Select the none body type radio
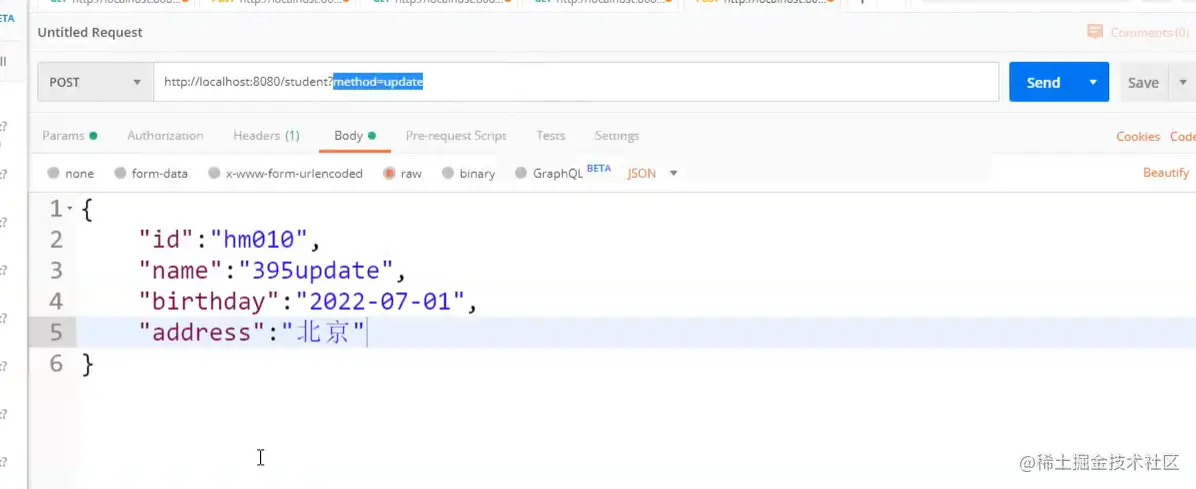 coord(53,173)
